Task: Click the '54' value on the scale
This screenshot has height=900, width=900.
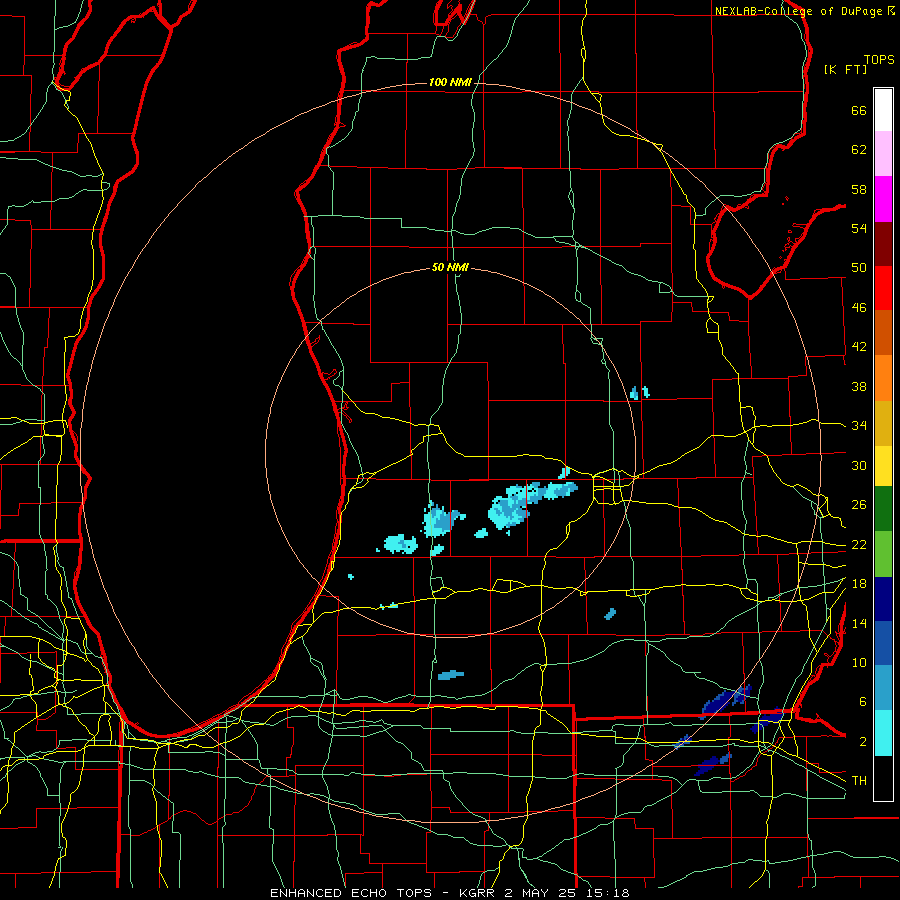Action: (x=859, y=228)
